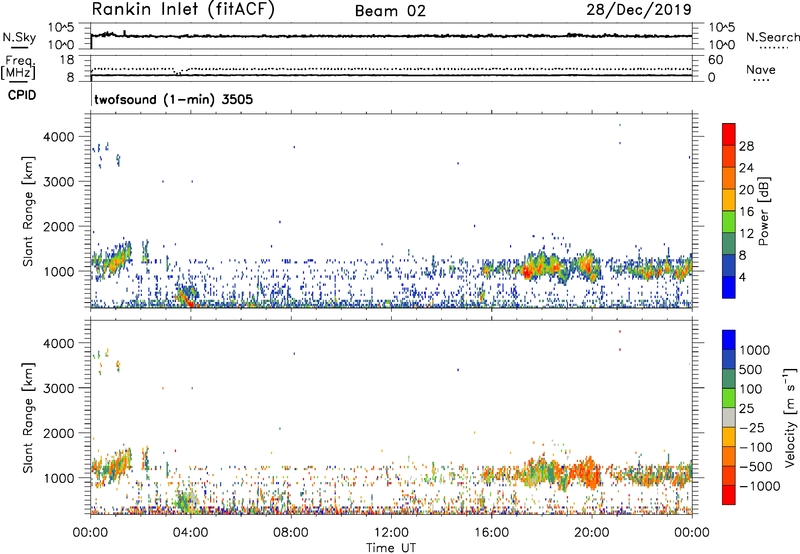Image resolution: width=800 pixels, height=554 pixels.
Task: Click the '08:00' time axis label
Action: point(291,533)
